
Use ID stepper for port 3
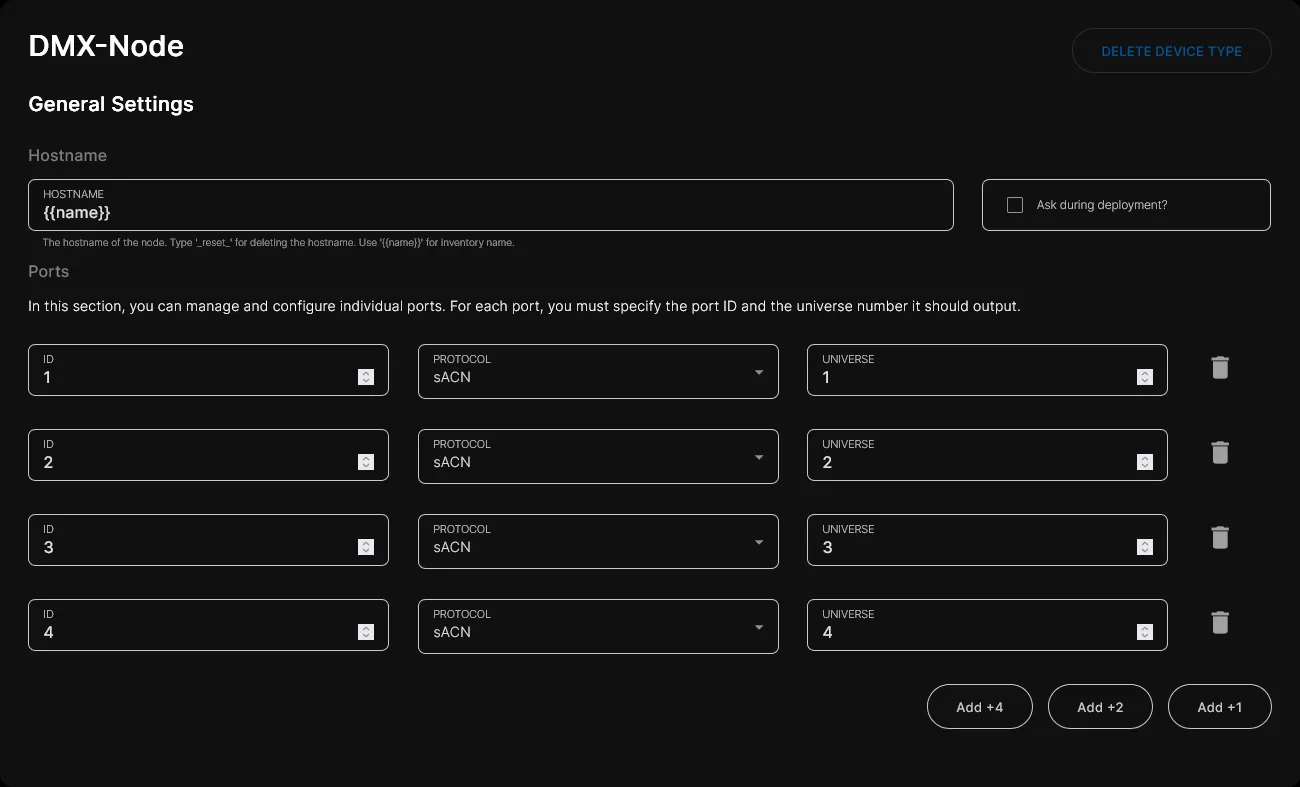366,547
